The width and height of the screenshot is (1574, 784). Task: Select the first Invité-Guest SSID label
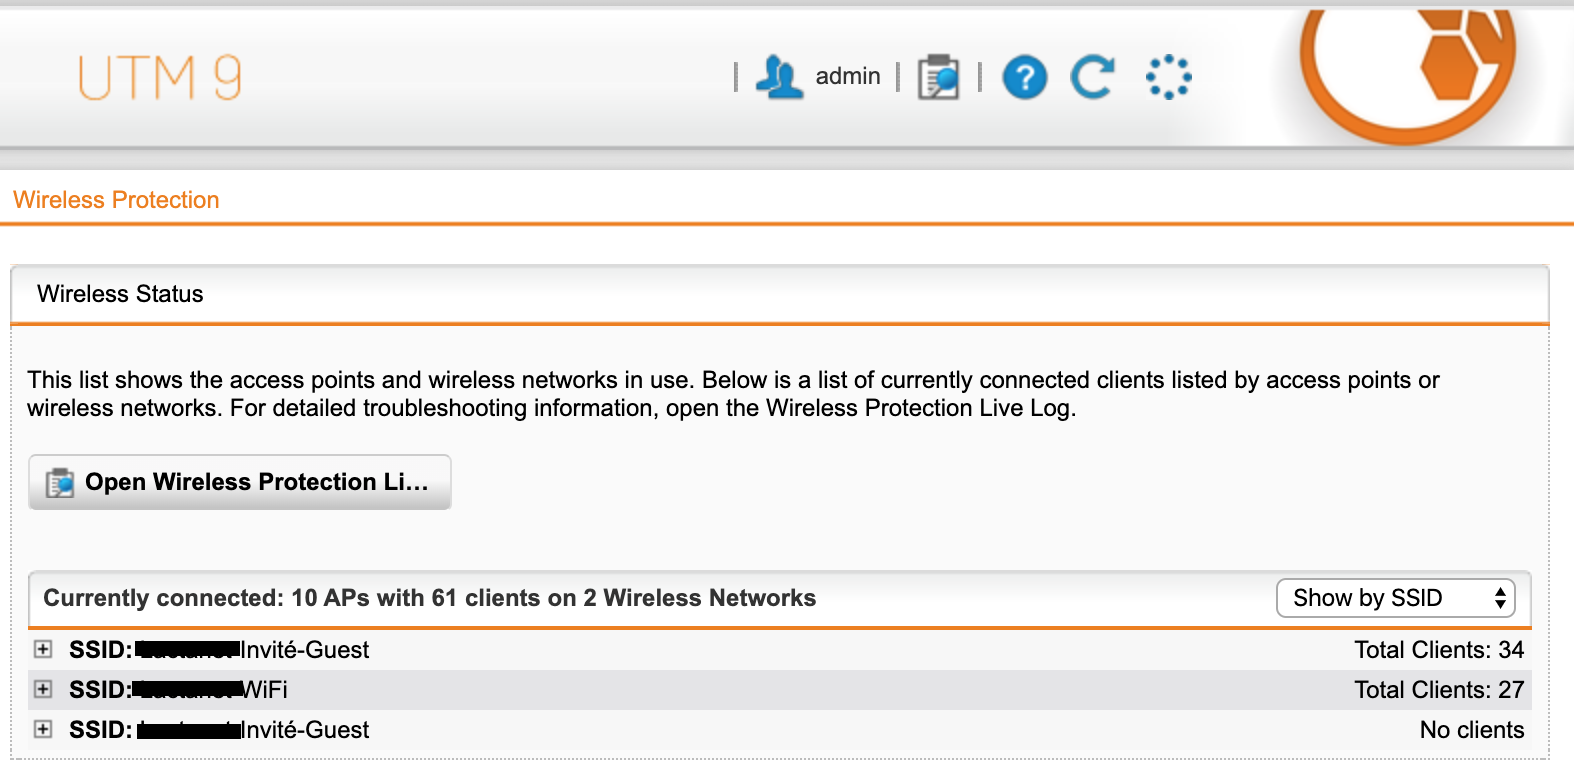[219, 650]
